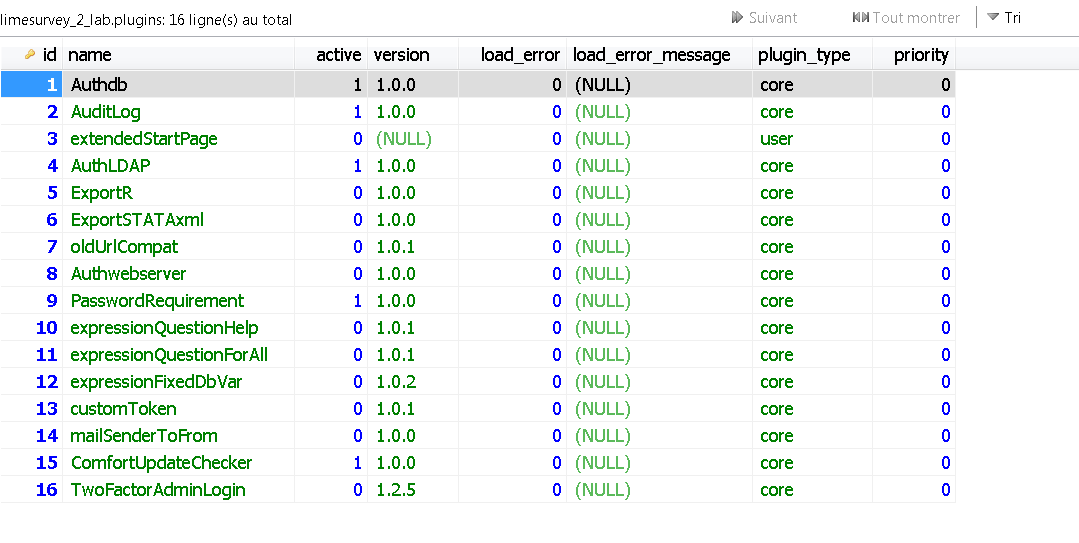
Task: Click version 1.0.2 of expressionFixedDbVar
Action: pyautogui.click(x=396, y=382)
